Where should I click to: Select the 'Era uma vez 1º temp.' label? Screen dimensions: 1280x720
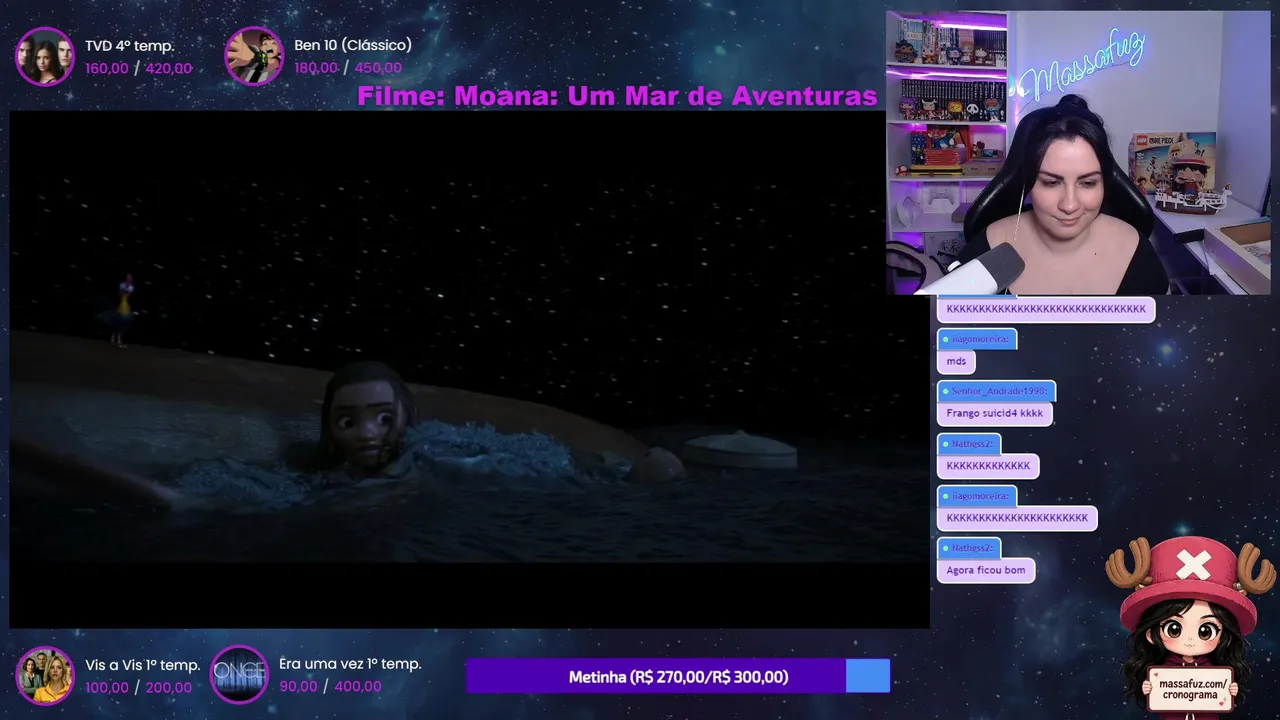tap(350, 664)
